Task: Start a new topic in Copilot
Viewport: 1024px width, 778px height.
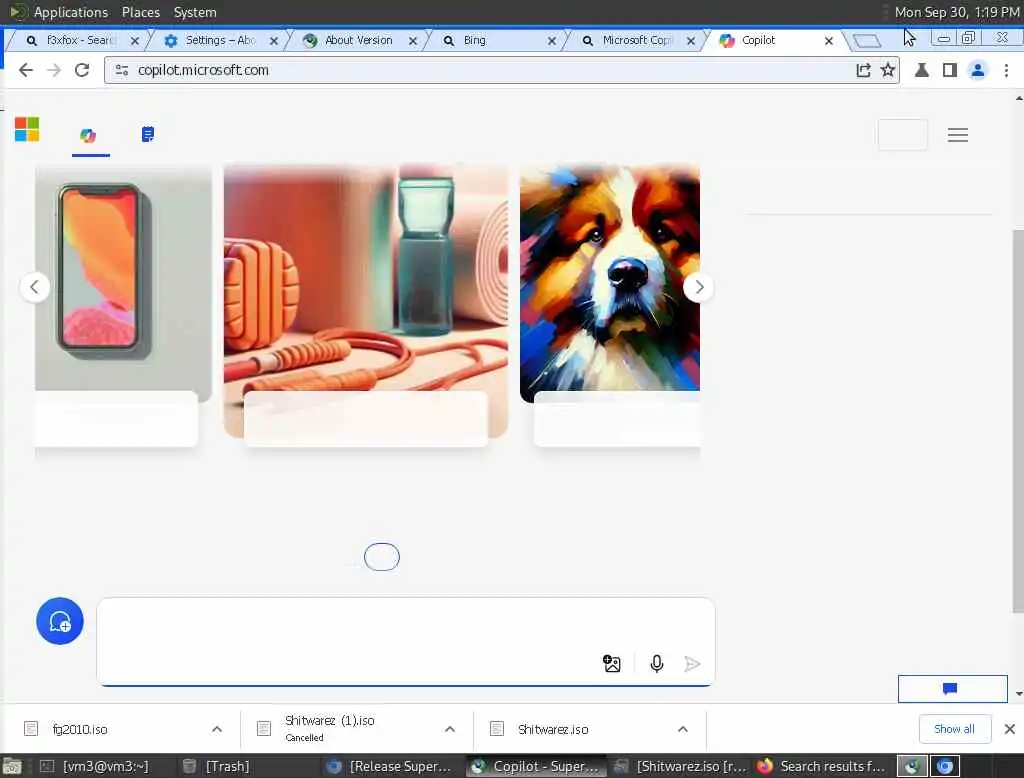Action: tap(60, 621)
